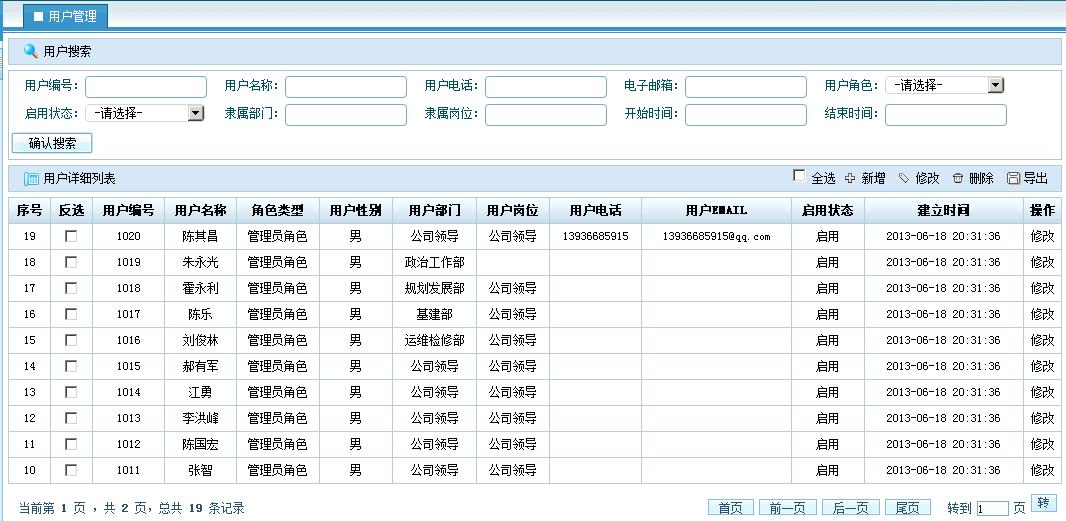Click 修改 link for row 1016
Image resolution: width=1066 pixels, height=521 pixels.
1042,339
